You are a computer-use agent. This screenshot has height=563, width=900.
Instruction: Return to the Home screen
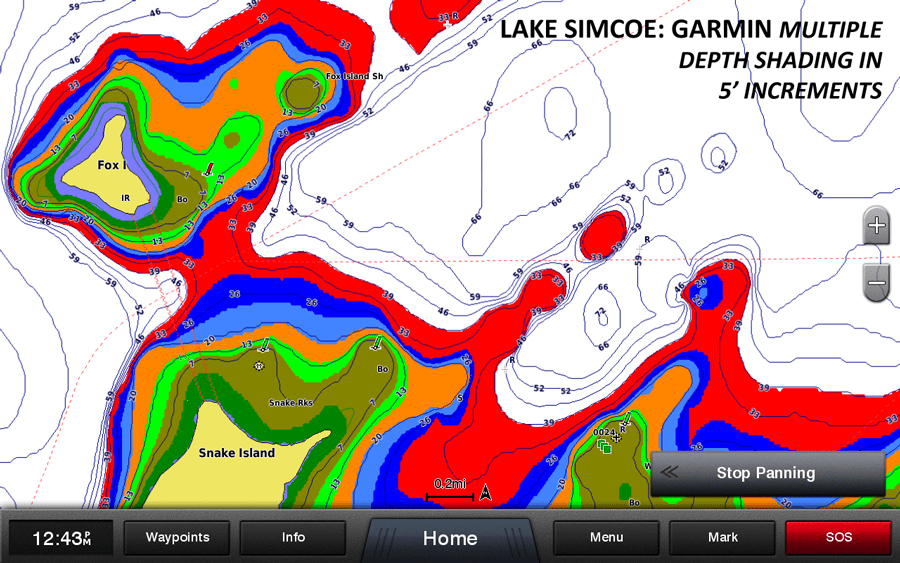tap(450, 538)
